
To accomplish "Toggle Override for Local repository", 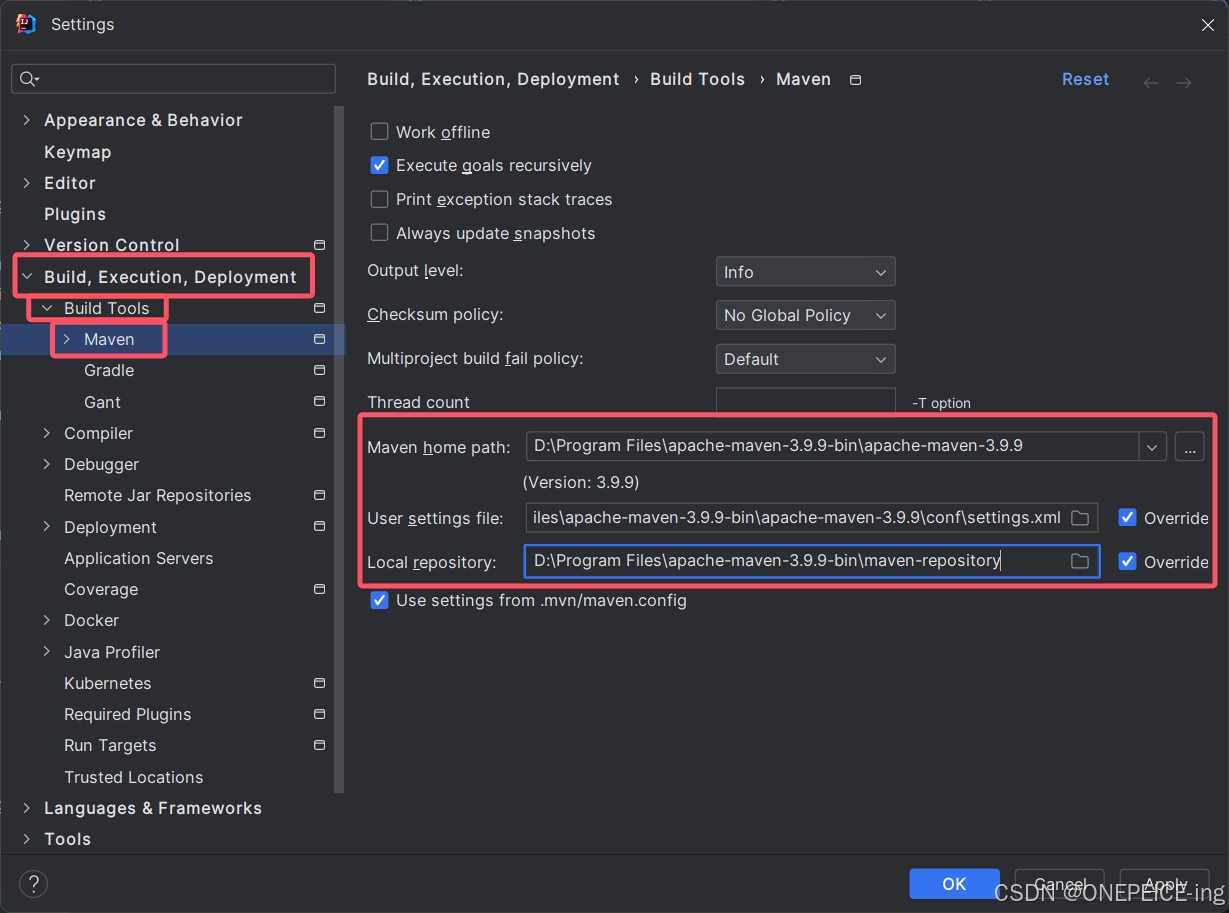I will coord(1127,562).
